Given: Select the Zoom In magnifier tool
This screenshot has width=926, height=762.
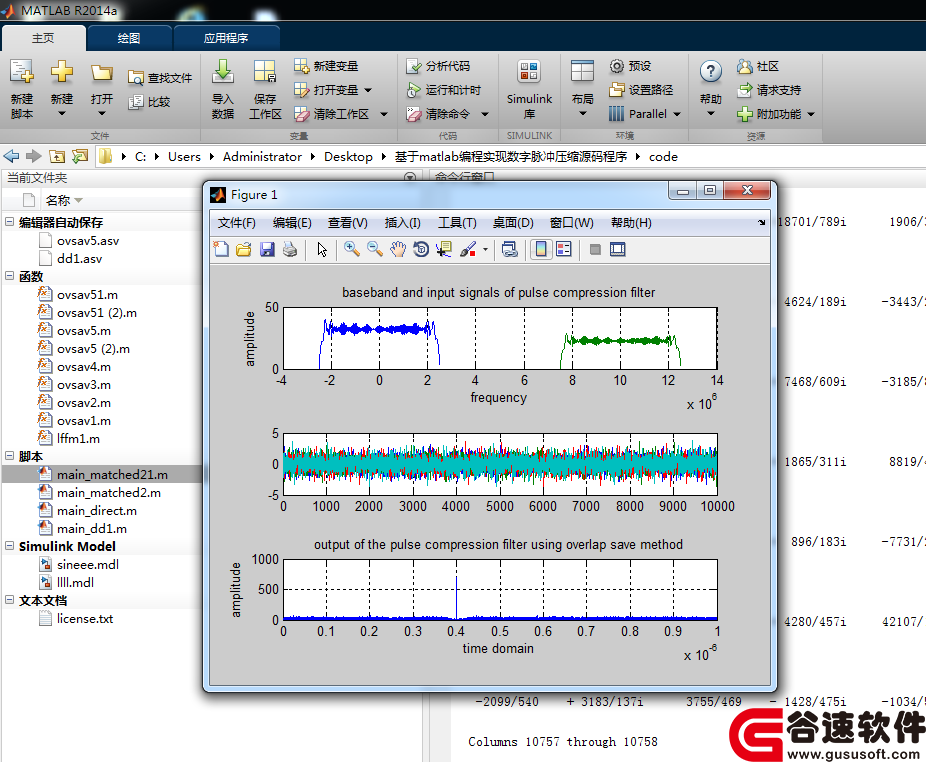Looking at the screenshot, I should pos(352,249).
